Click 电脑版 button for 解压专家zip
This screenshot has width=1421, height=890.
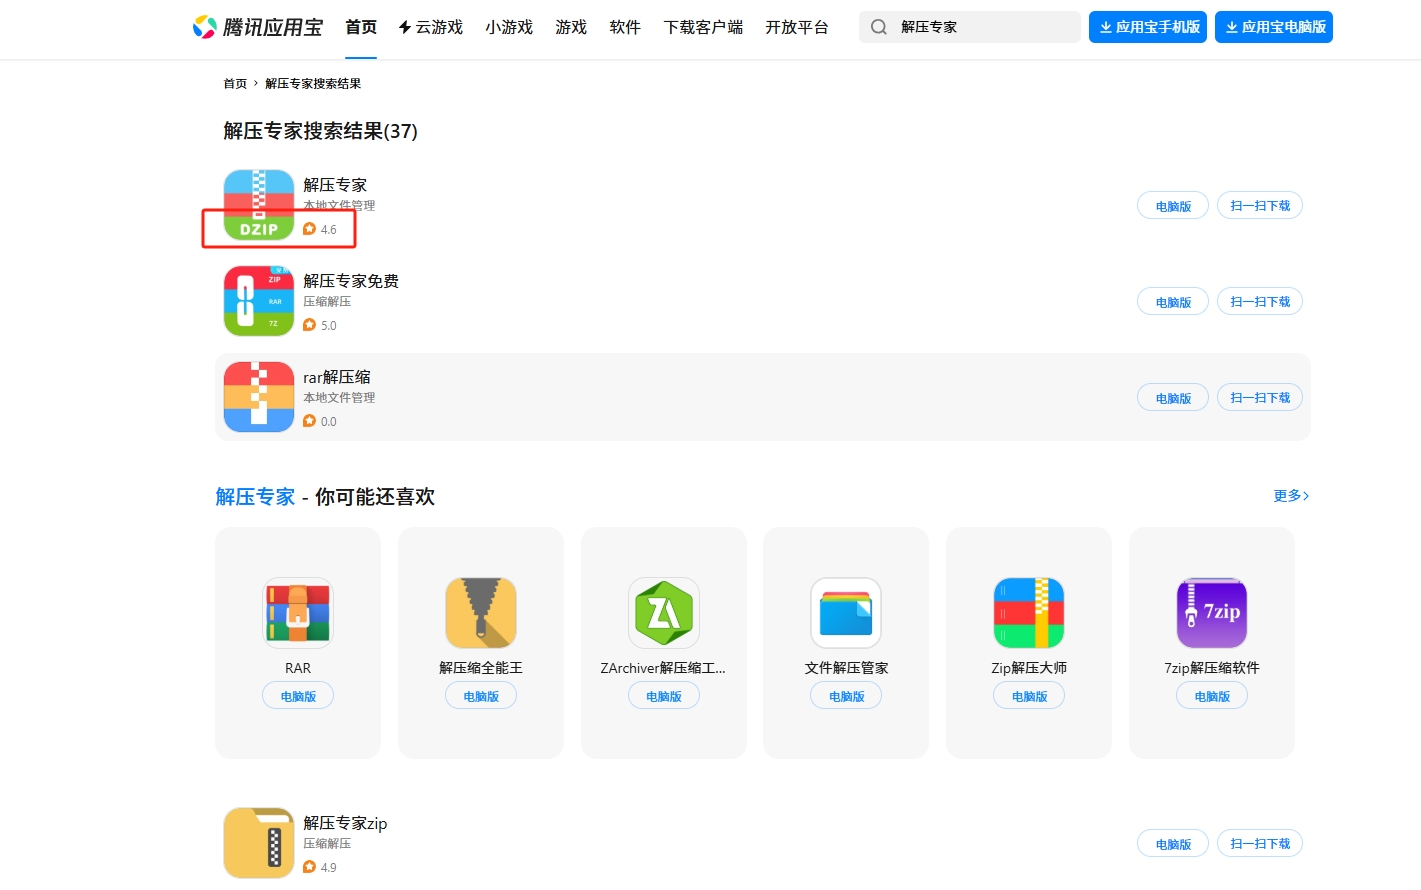(x=1173, y=844)
